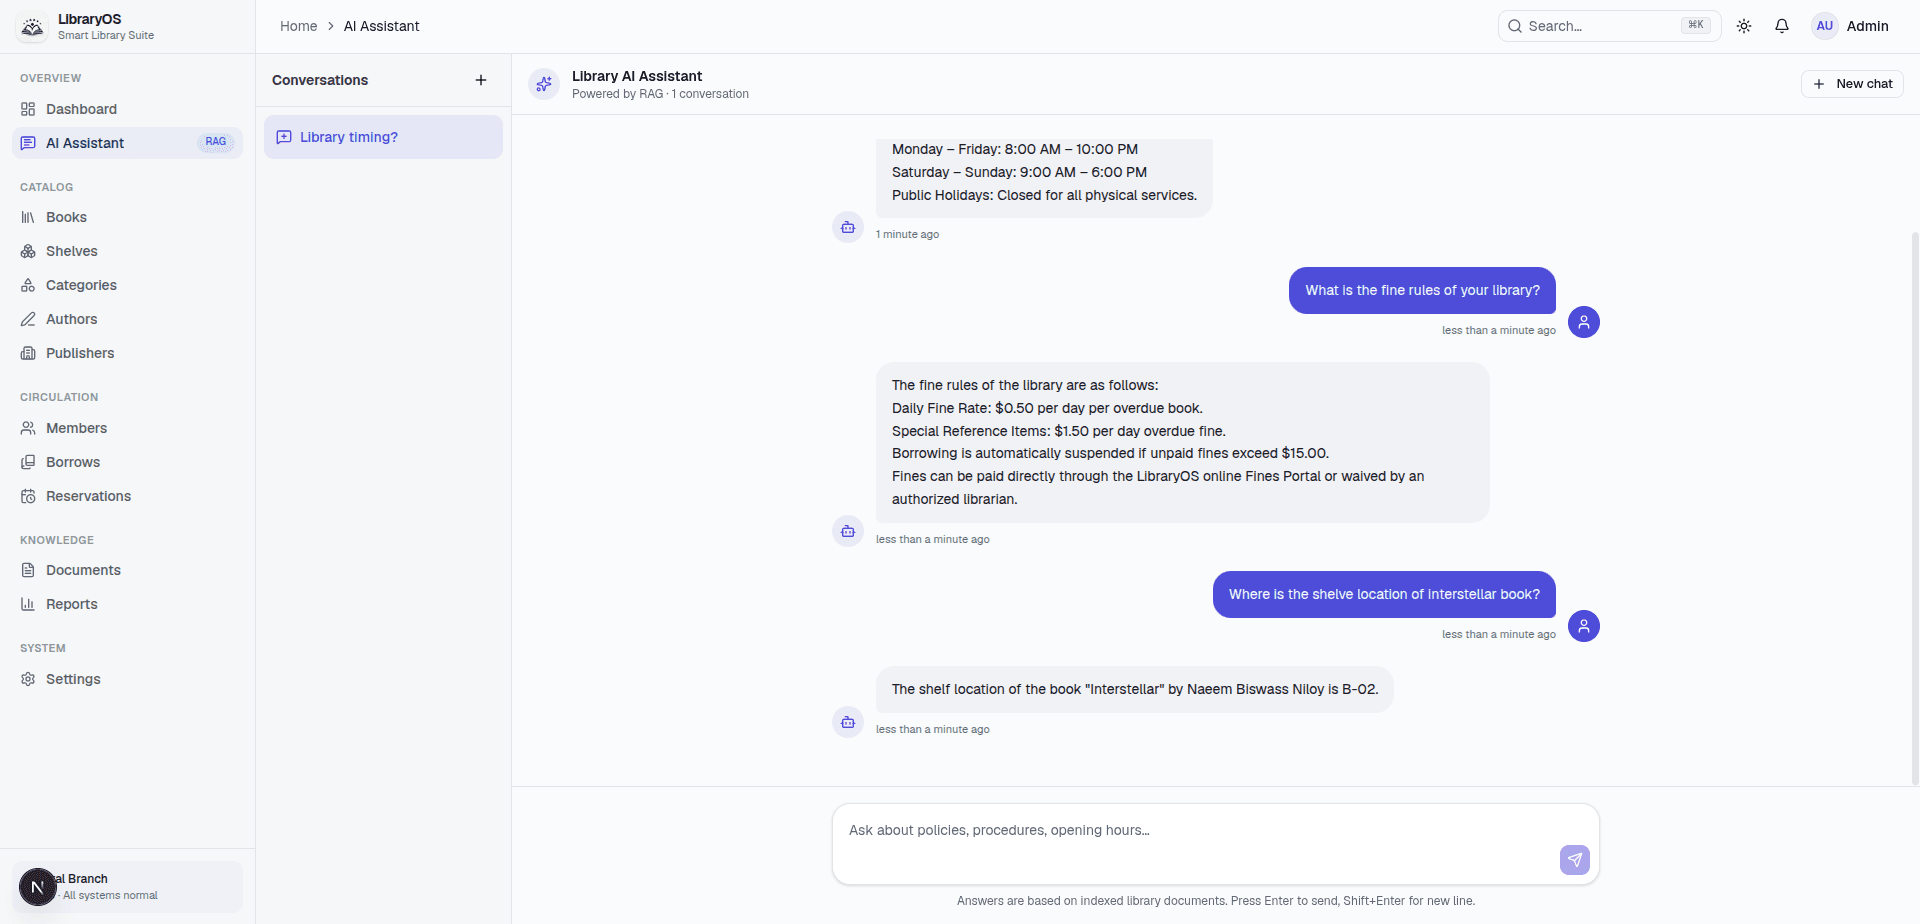
Task: Go to Shelves section
Action: coord(127,251)
